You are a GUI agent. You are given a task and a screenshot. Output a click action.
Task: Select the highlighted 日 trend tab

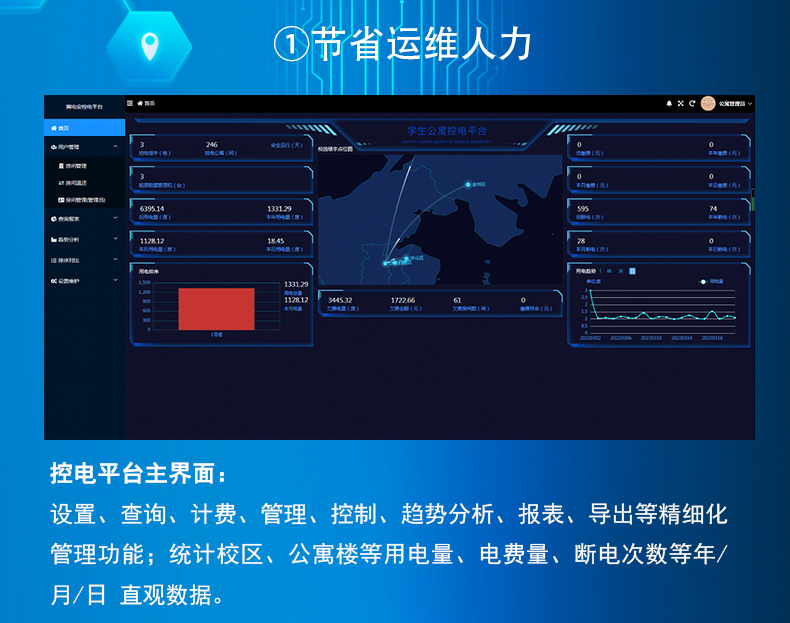tap(632, 271)
